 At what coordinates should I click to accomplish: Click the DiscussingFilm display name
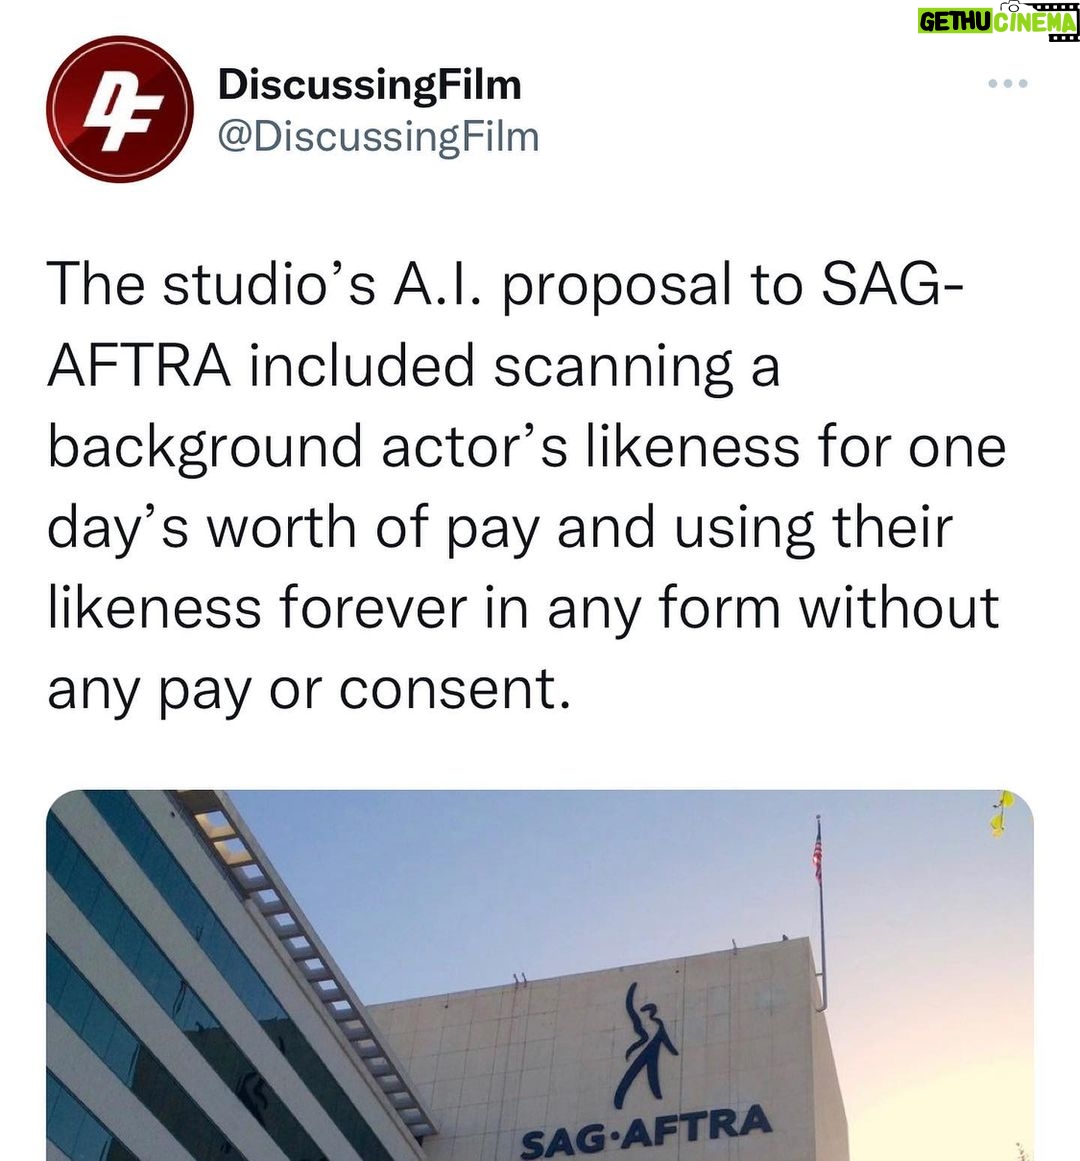tap(369, 84)
